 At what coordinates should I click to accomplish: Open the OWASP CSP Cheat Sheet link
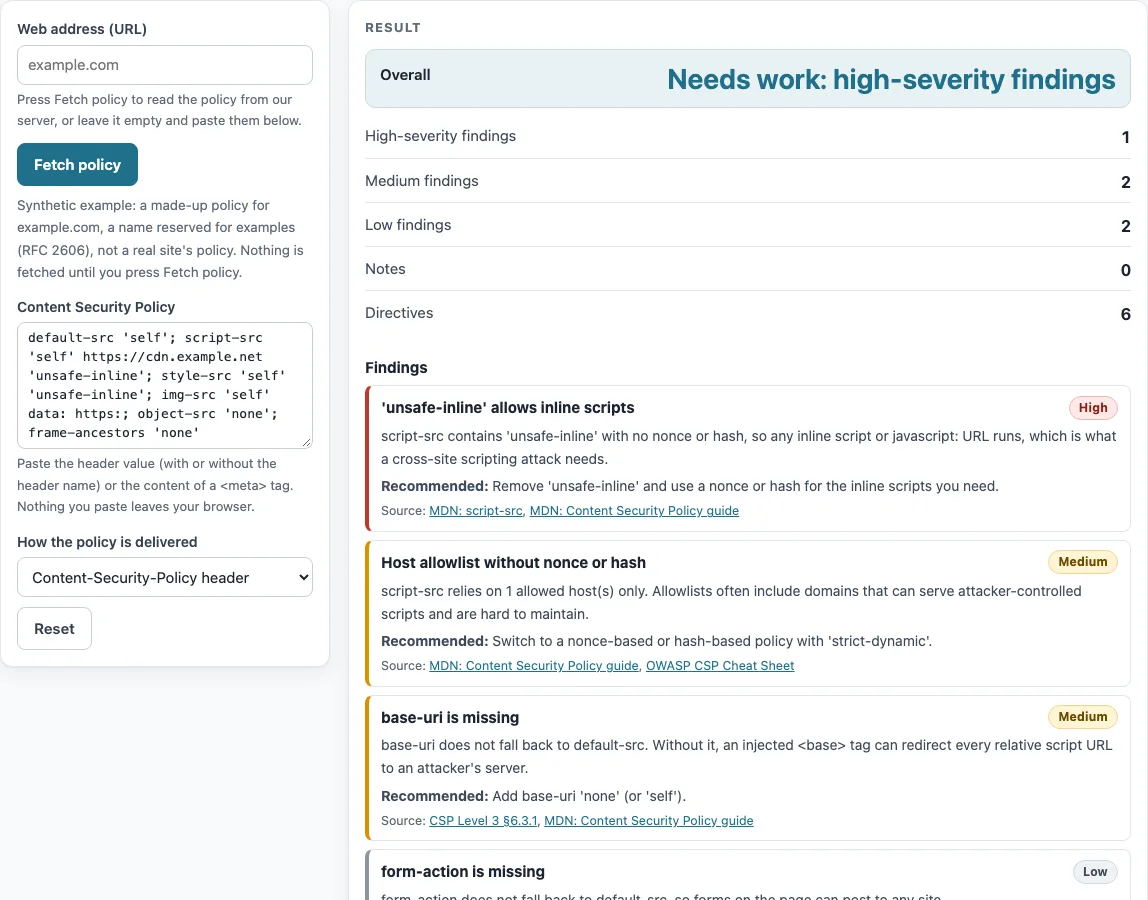(720, 666)
